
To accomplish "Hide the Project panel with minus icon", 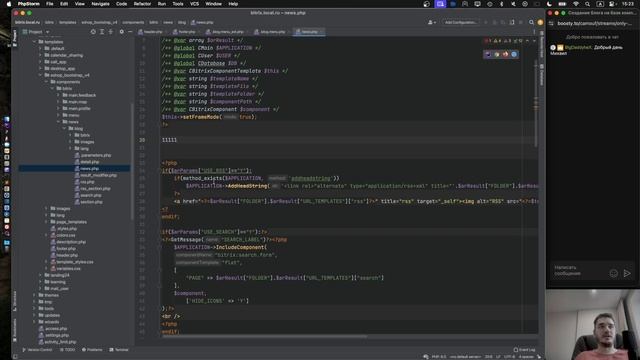I will click(x=130, y=32).
